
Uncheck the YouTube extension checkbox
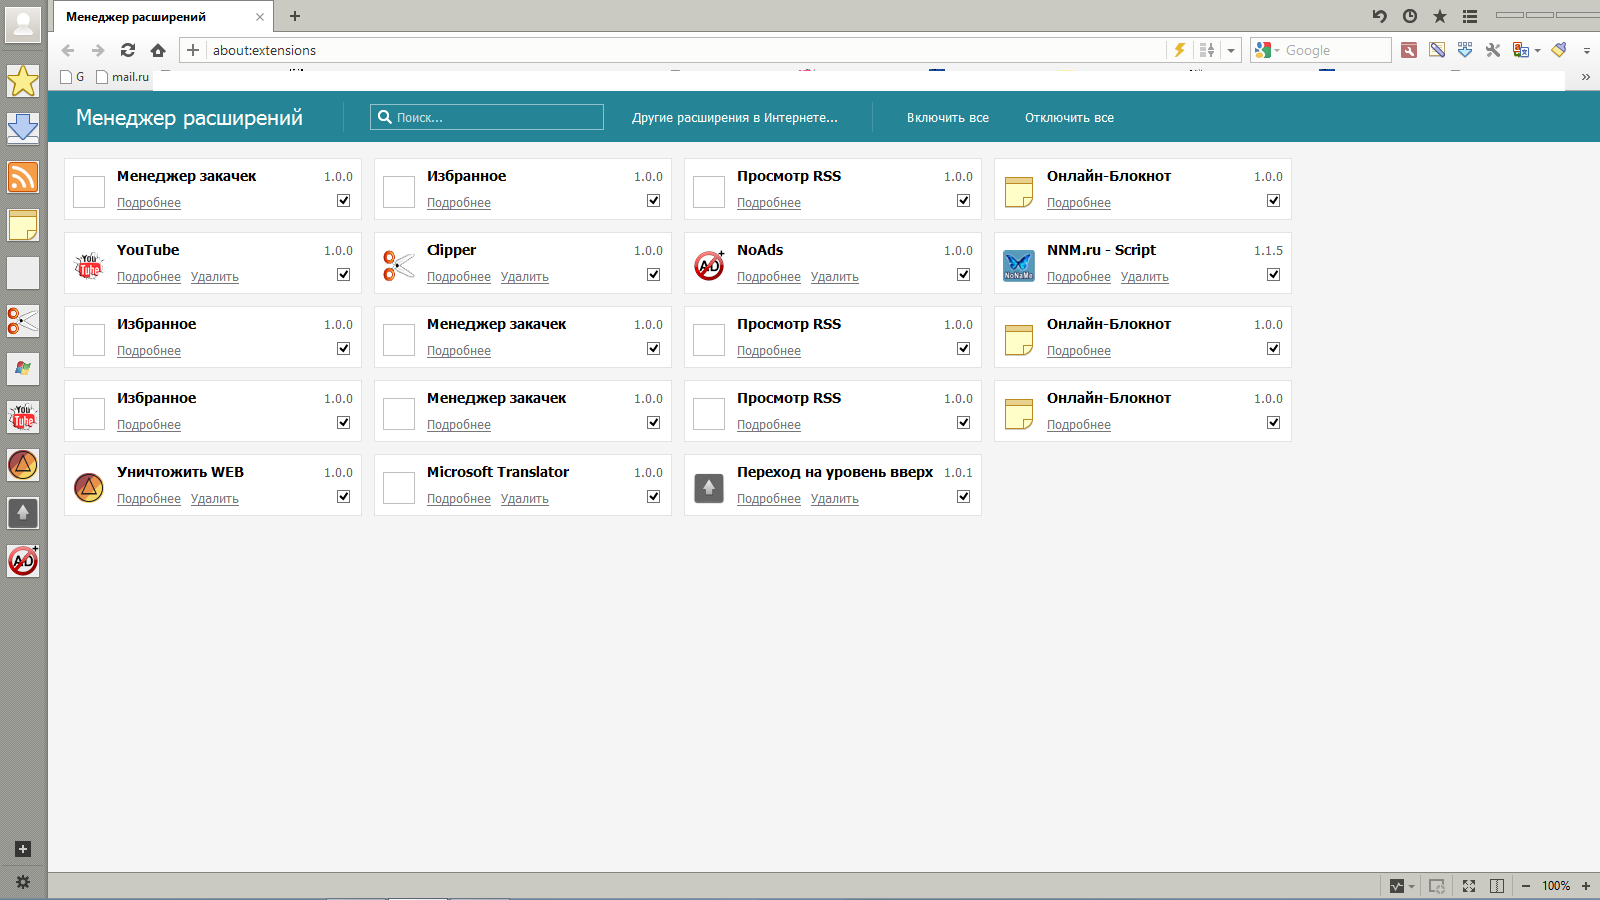pyautogui.click(x=344, y=275)
